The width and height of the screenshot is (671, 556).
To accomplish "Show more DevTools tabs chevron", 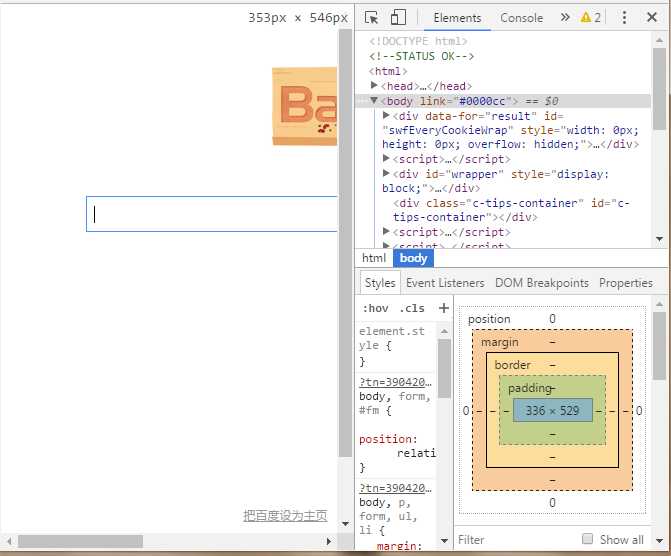I will point(565,17).
